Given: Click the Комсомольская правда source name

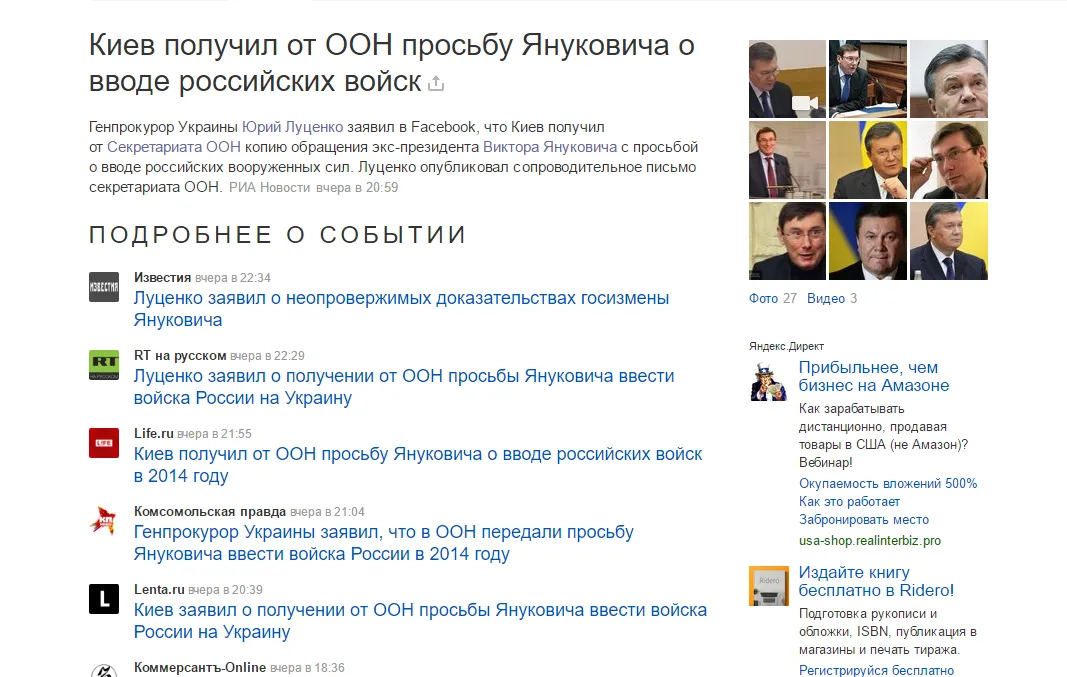Looking at the screenshot, I should click(x=210, y=512).
